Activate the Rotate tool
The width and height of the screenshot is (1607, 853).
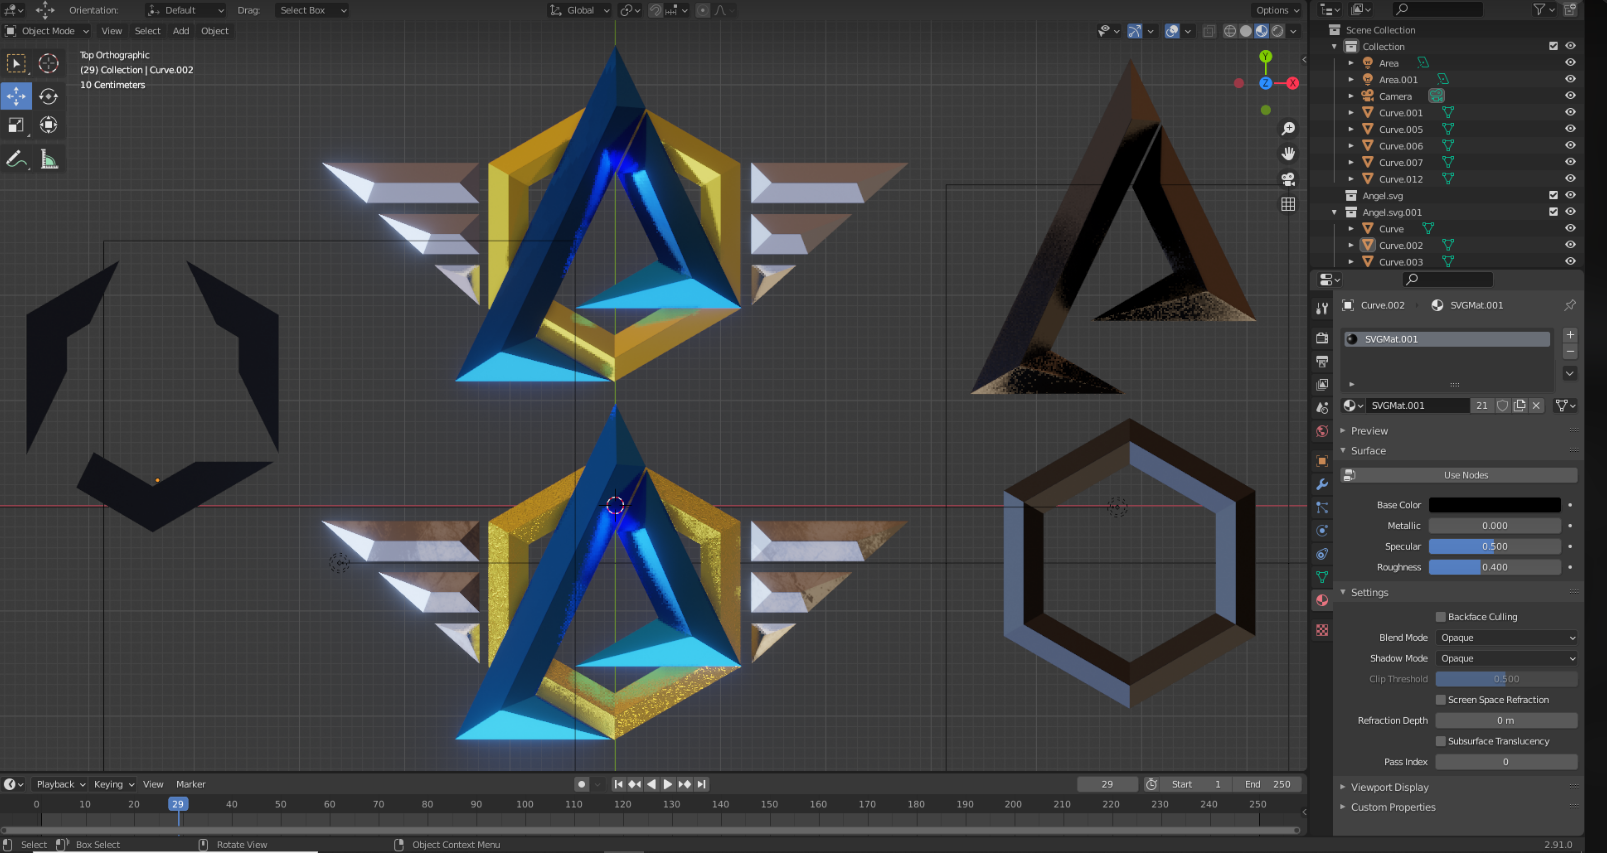(x=48, y=96)
